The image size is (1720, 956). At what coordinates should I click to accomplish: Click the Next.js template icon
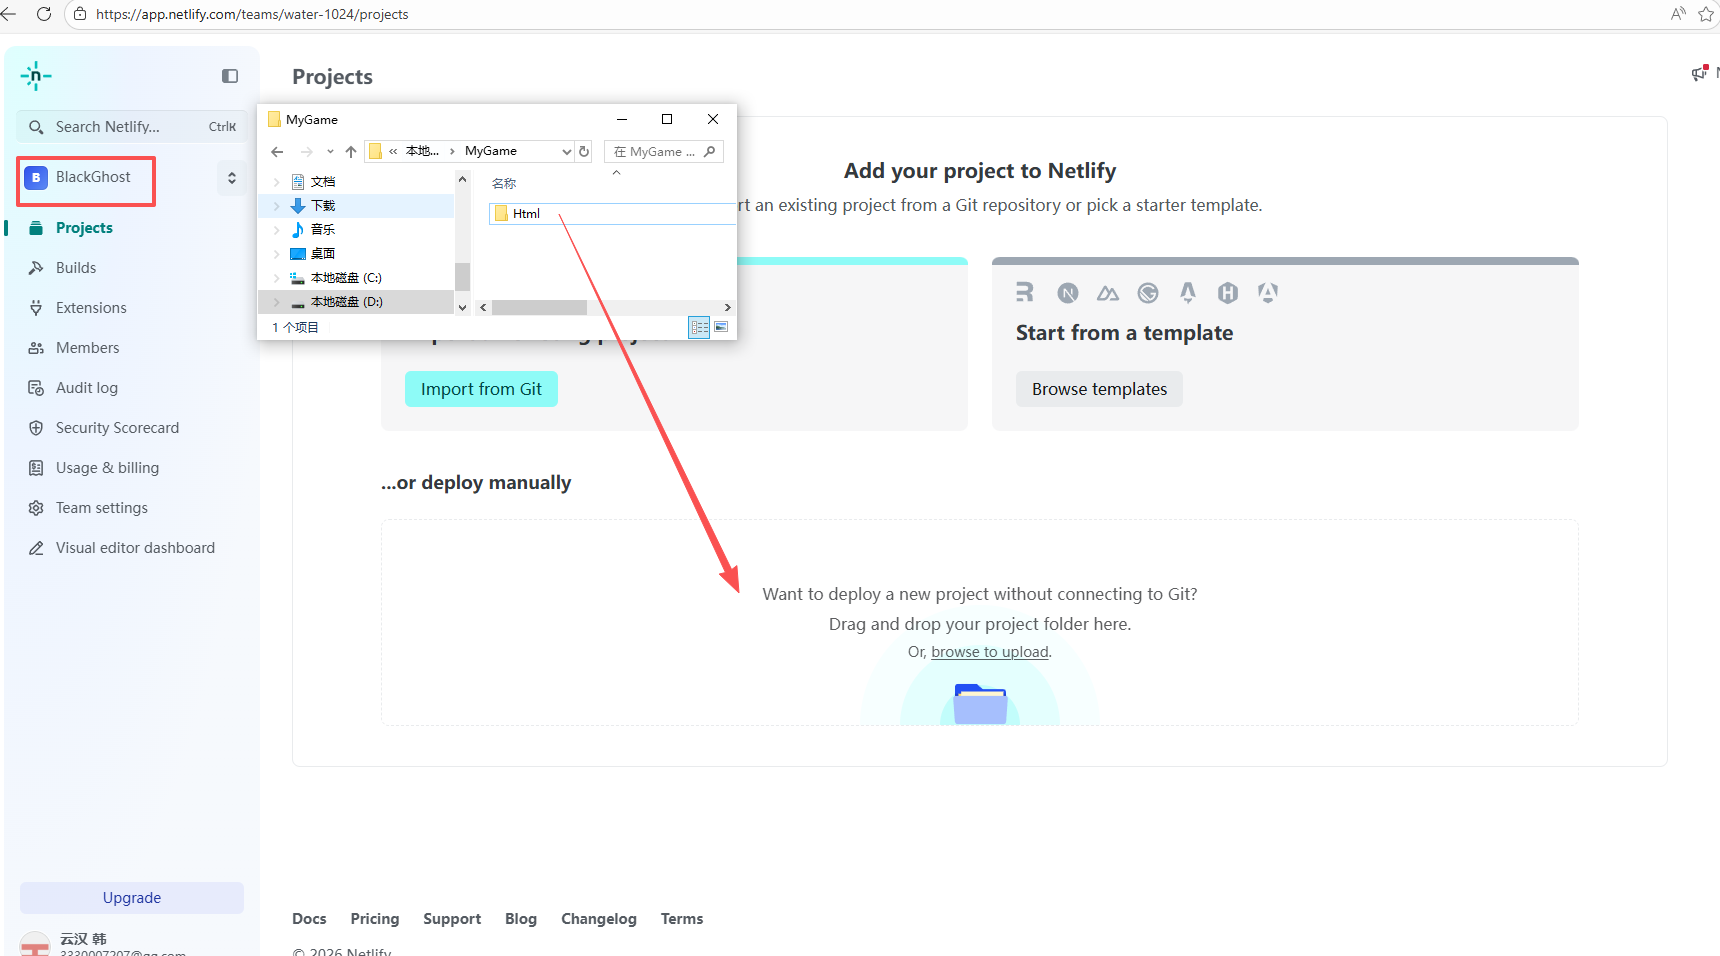[1068, 293]
